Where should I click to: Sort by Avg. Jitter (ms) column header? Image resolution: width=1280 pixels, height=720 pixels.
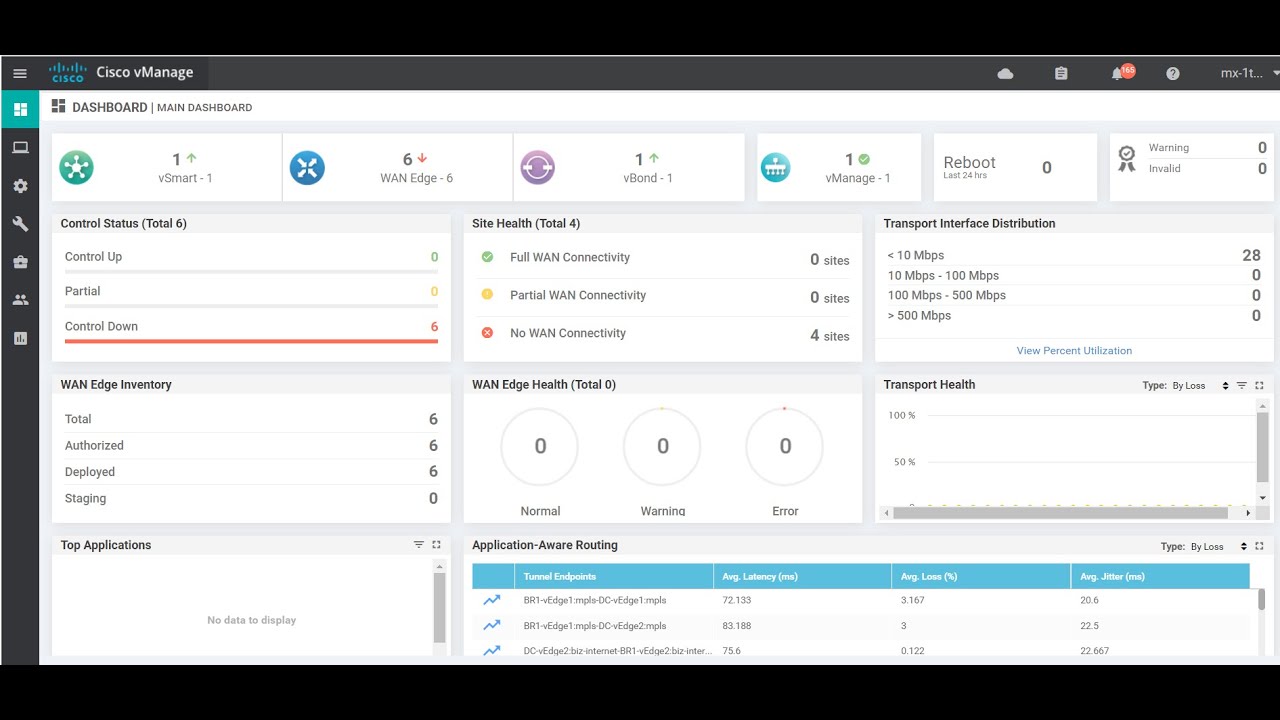[1160, 576]
